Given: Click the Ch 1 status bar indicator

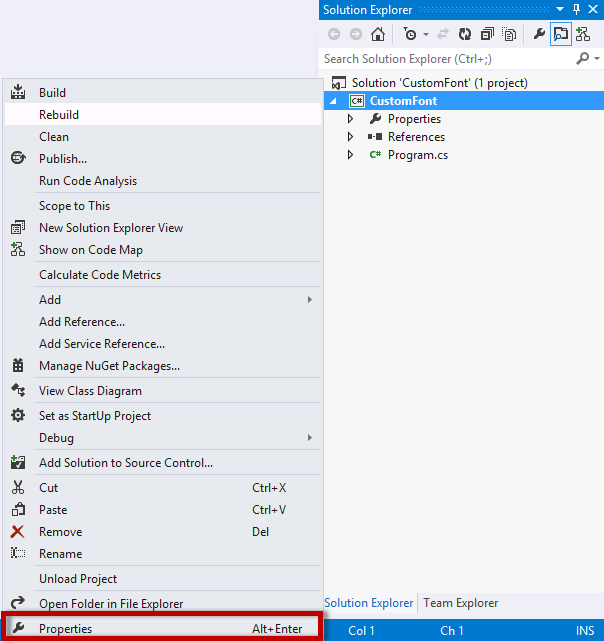Looking at the screenshot, I should point(451,631).
